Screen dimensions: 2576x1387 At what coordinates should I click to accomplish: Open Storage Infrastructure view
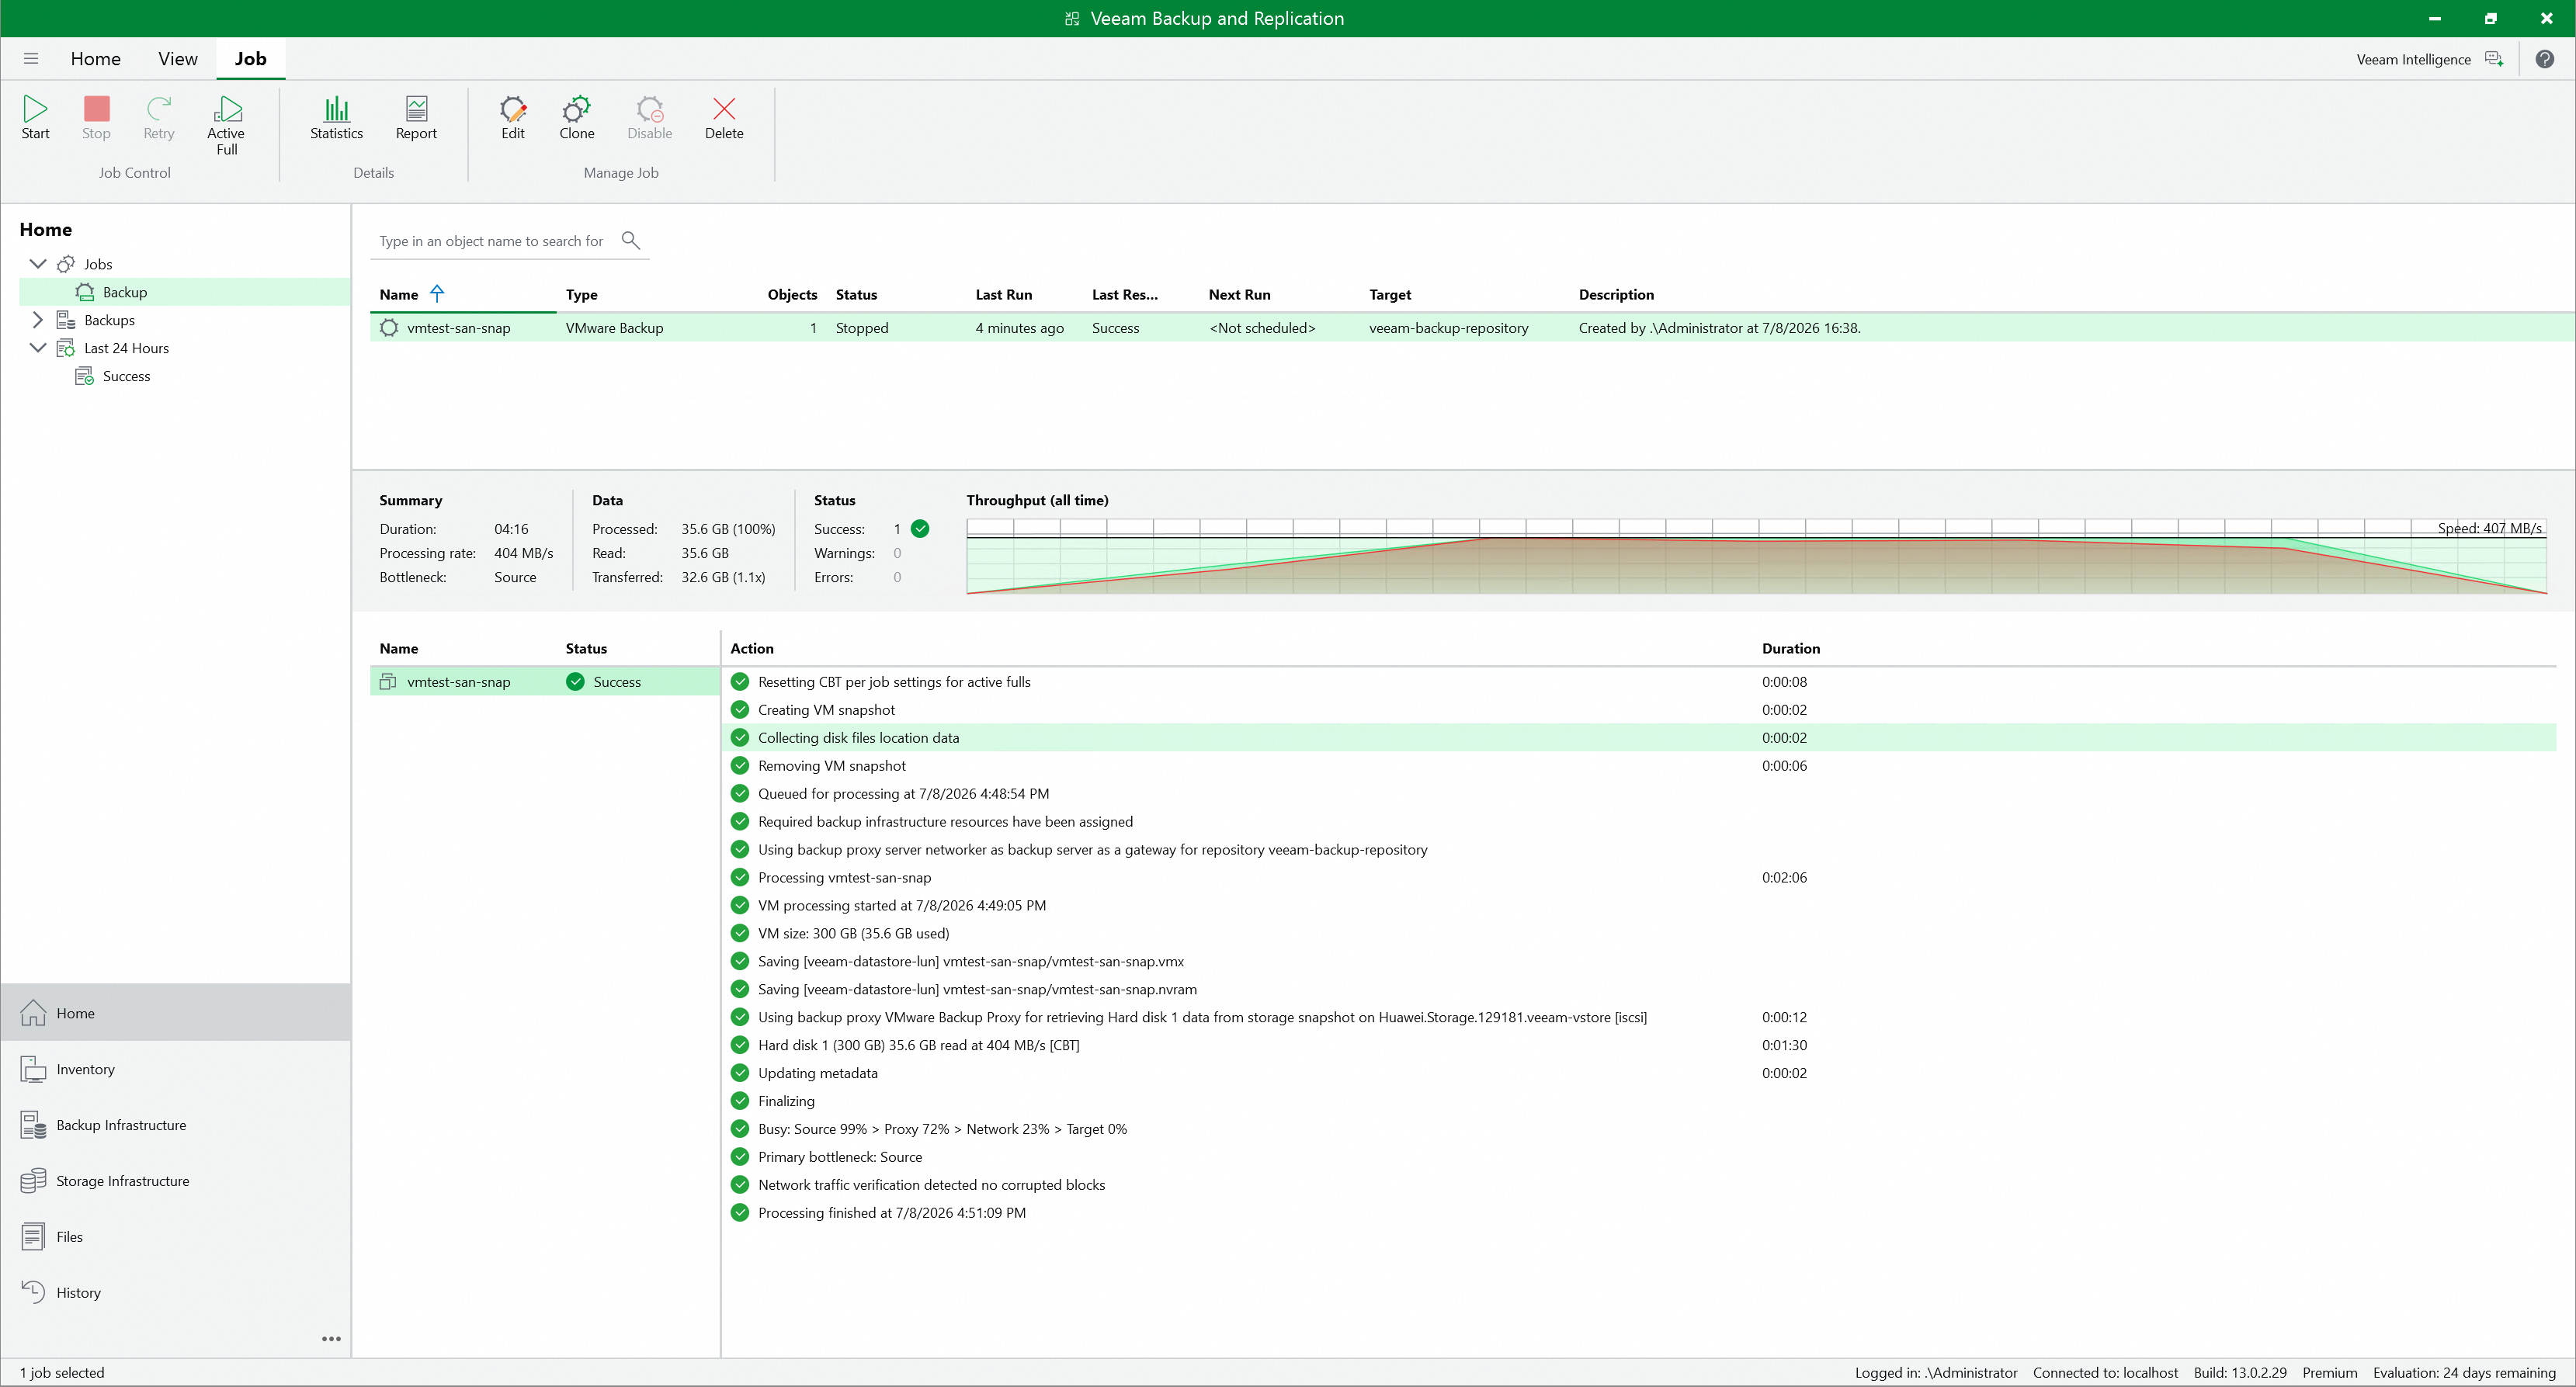point(176,1181)
